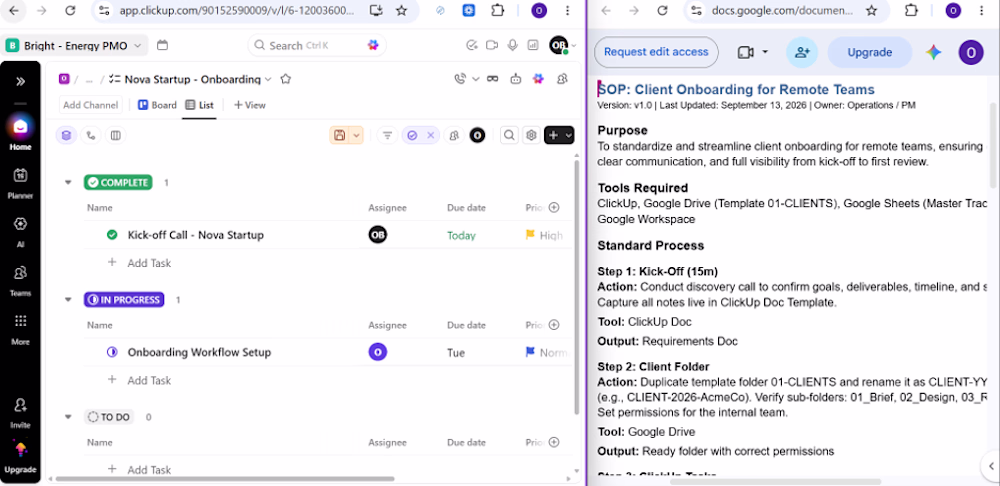This screenshot has width=1000, height=486.
Task: Click Upgrade in ClickUp sidebar
Action: coord(20,458)
